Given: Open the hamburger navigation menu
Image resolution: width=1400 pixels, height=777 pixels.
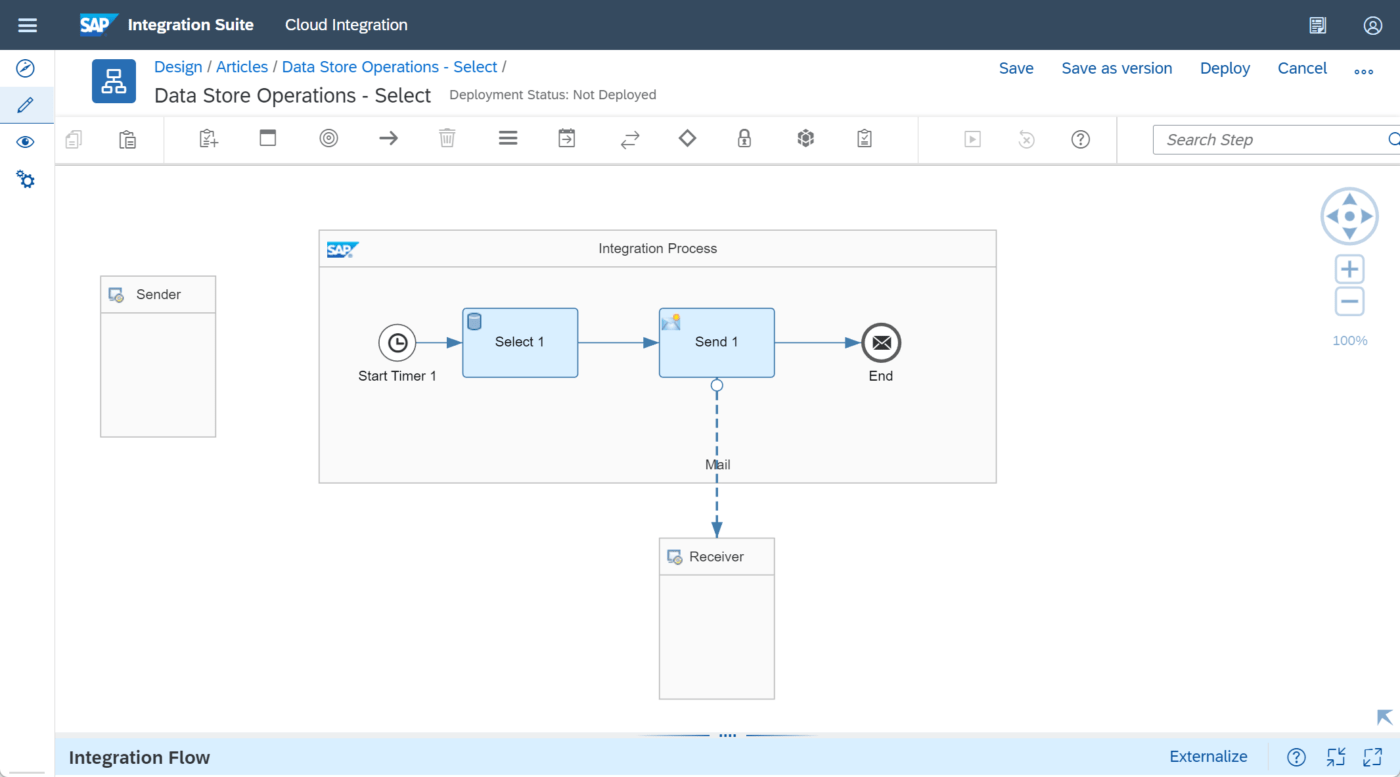Looking at the screenshot, I should (27, 25).
